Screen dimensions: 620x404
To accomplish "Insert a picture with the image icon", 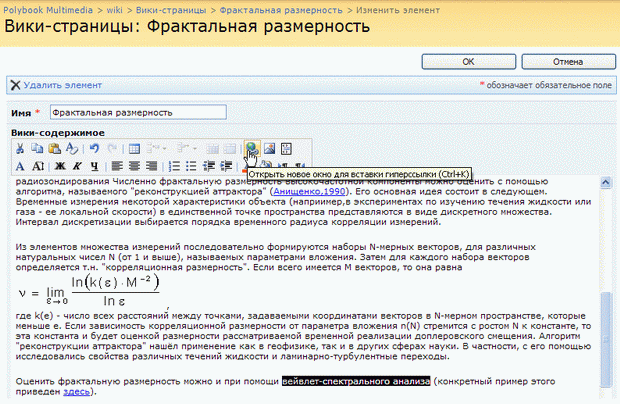I will 269,149.
